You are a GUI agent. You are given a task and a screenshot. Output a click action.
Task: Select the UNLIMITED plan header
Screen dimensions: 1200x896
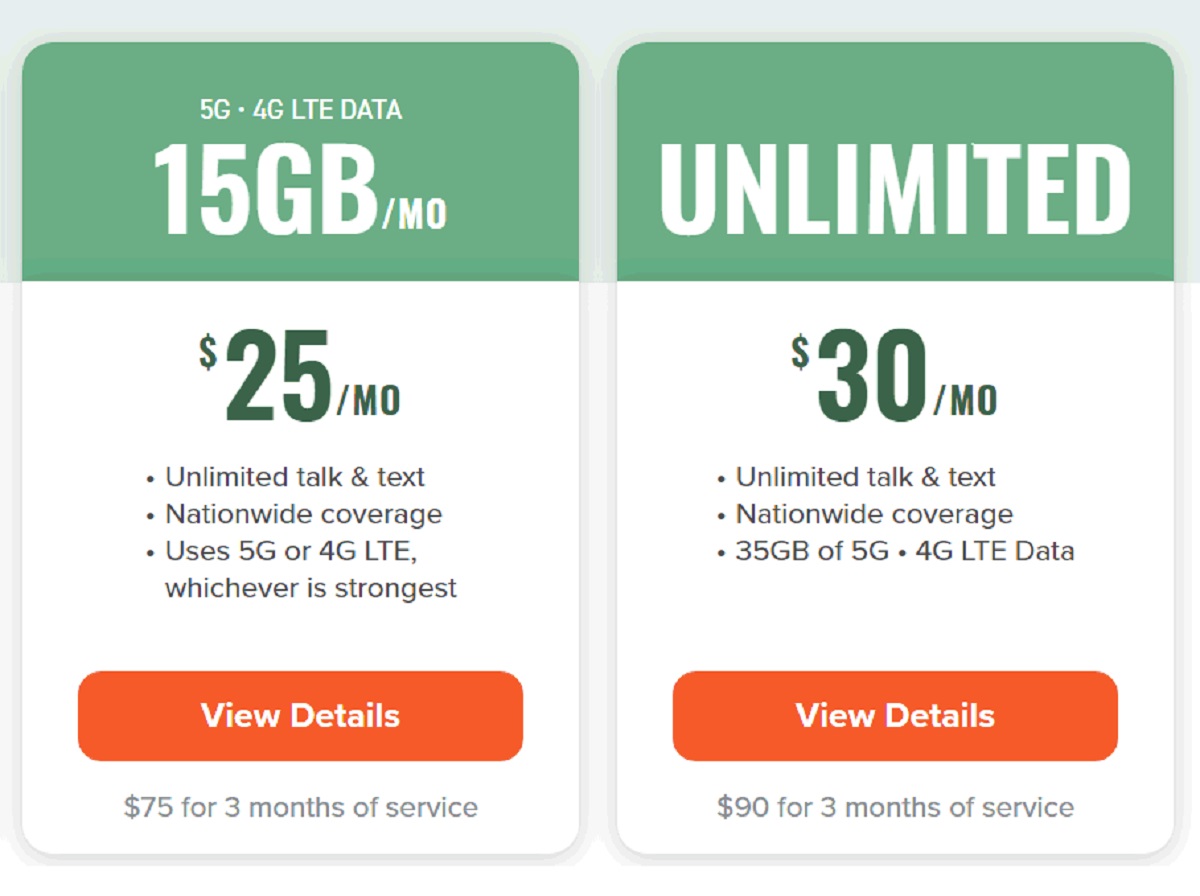pos(895,186)
